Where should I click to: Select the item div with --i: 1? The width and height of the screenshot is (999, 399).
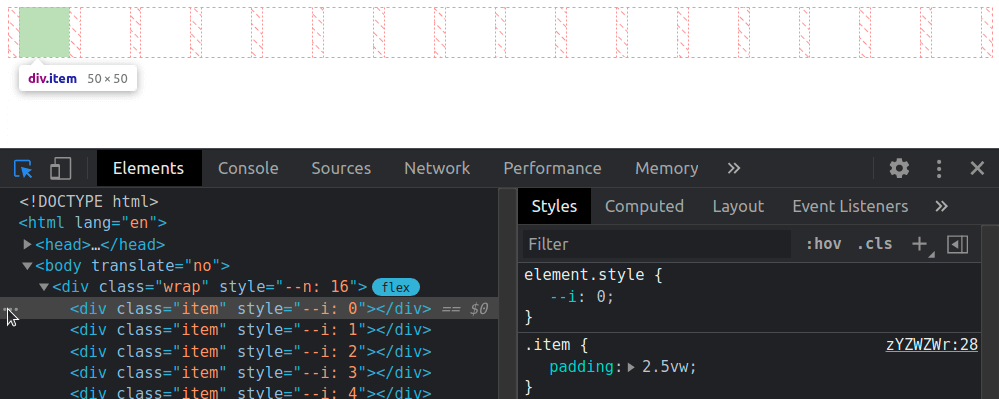(x=251, y=330)
